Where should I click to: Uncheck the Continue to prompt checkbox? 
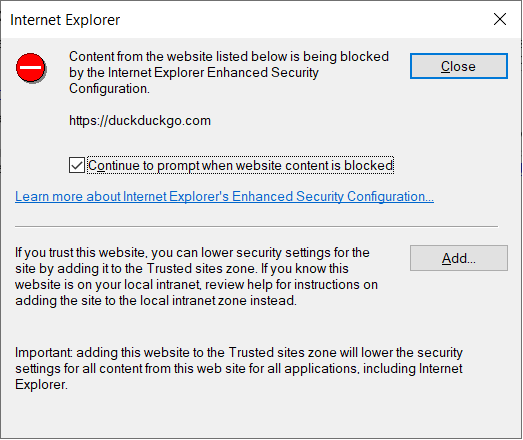77,165
